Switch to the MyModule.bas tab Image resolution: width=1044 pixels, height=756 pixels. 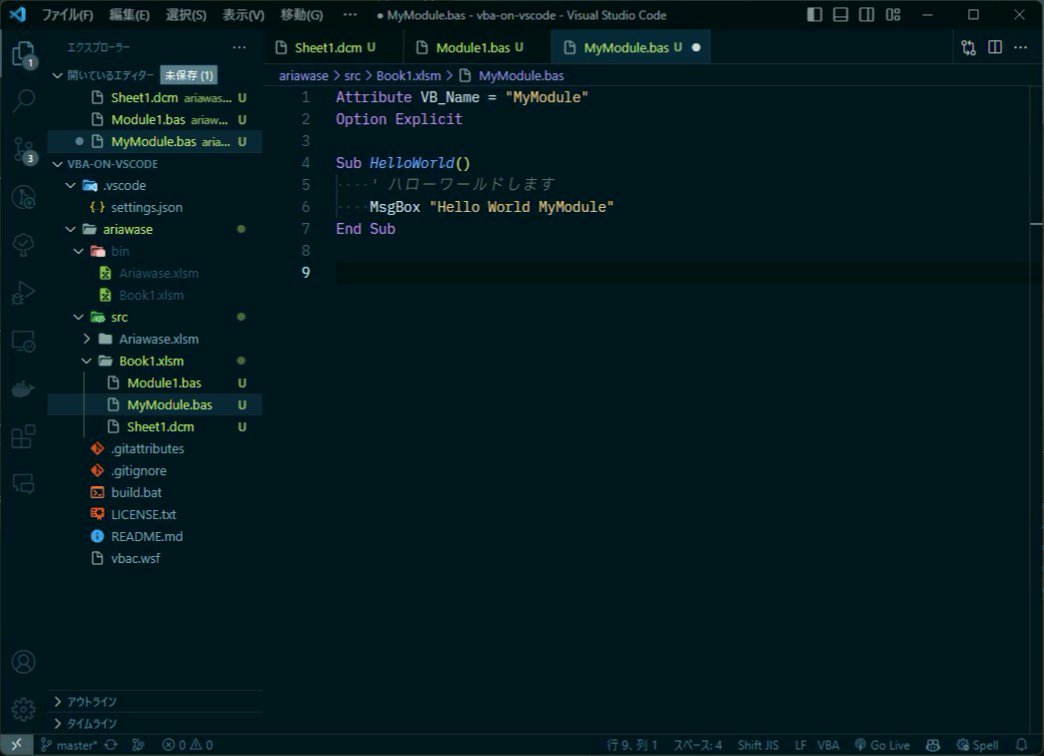click(x=631, y=47)
